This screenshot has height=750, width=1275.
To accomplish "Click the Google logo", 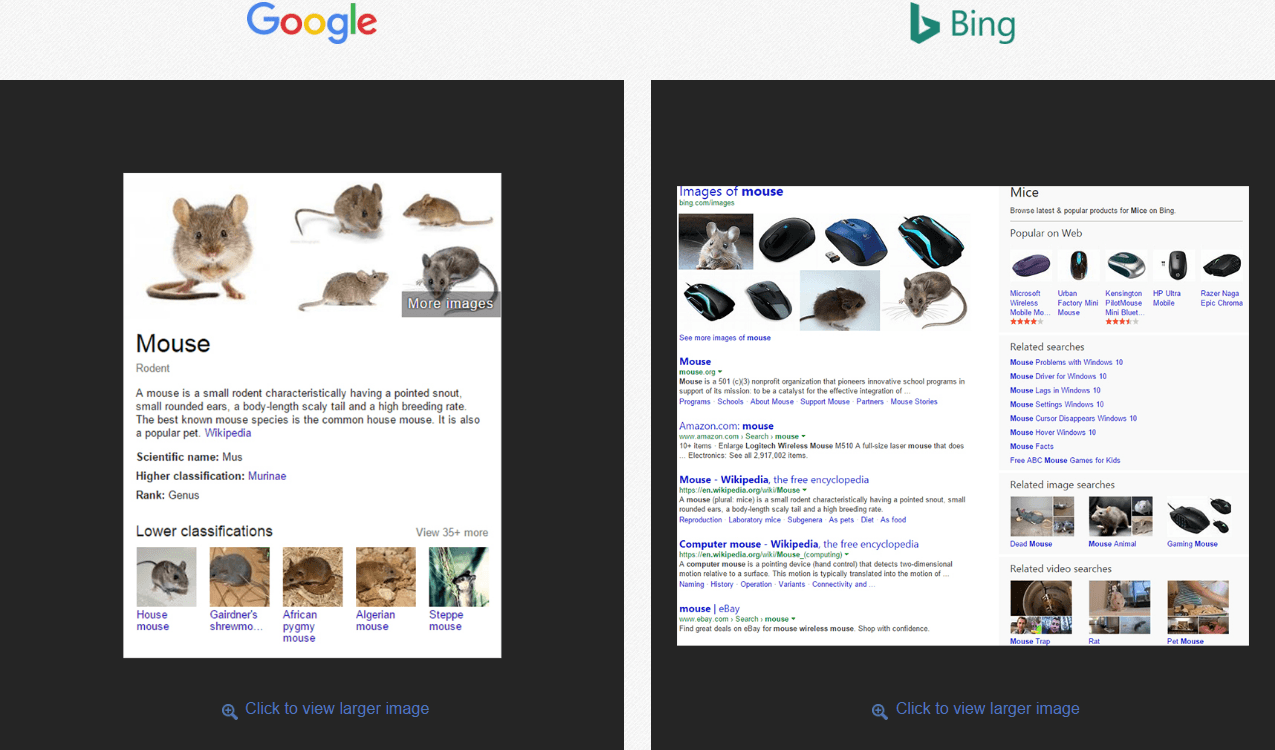I will (x=312, y=22).
